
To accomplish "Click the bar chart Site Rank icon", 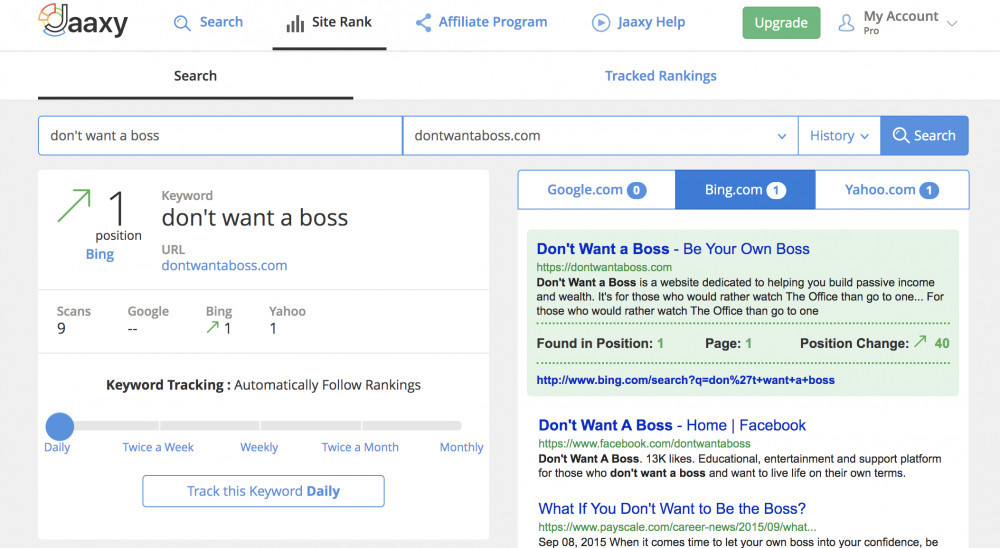I will 295,24.
